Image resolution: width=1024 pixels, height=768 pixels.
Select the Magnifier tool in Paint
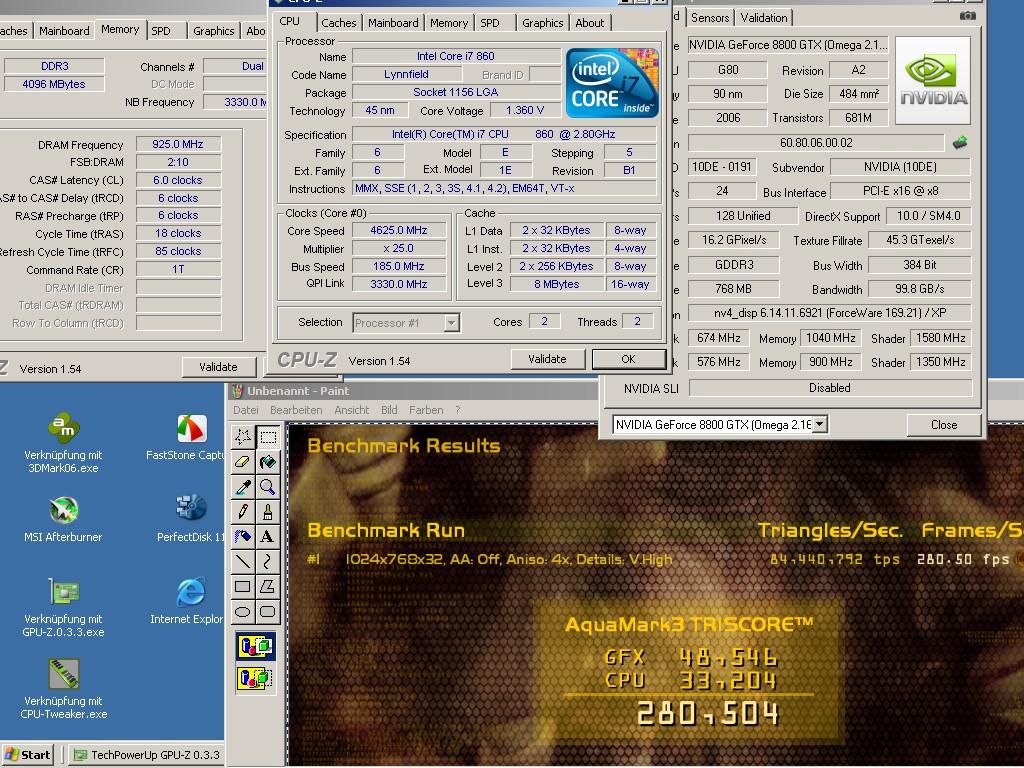(268, 487)
